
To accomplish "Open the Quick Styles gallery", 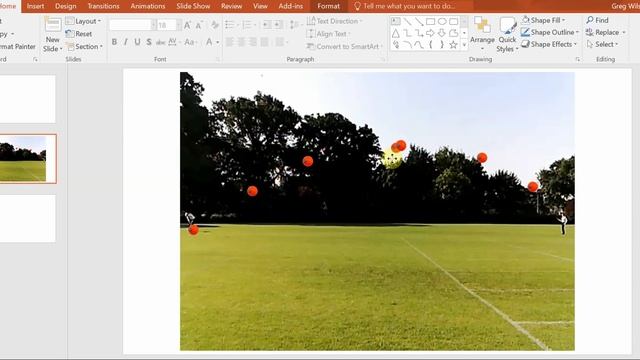I will coord(507,34).
